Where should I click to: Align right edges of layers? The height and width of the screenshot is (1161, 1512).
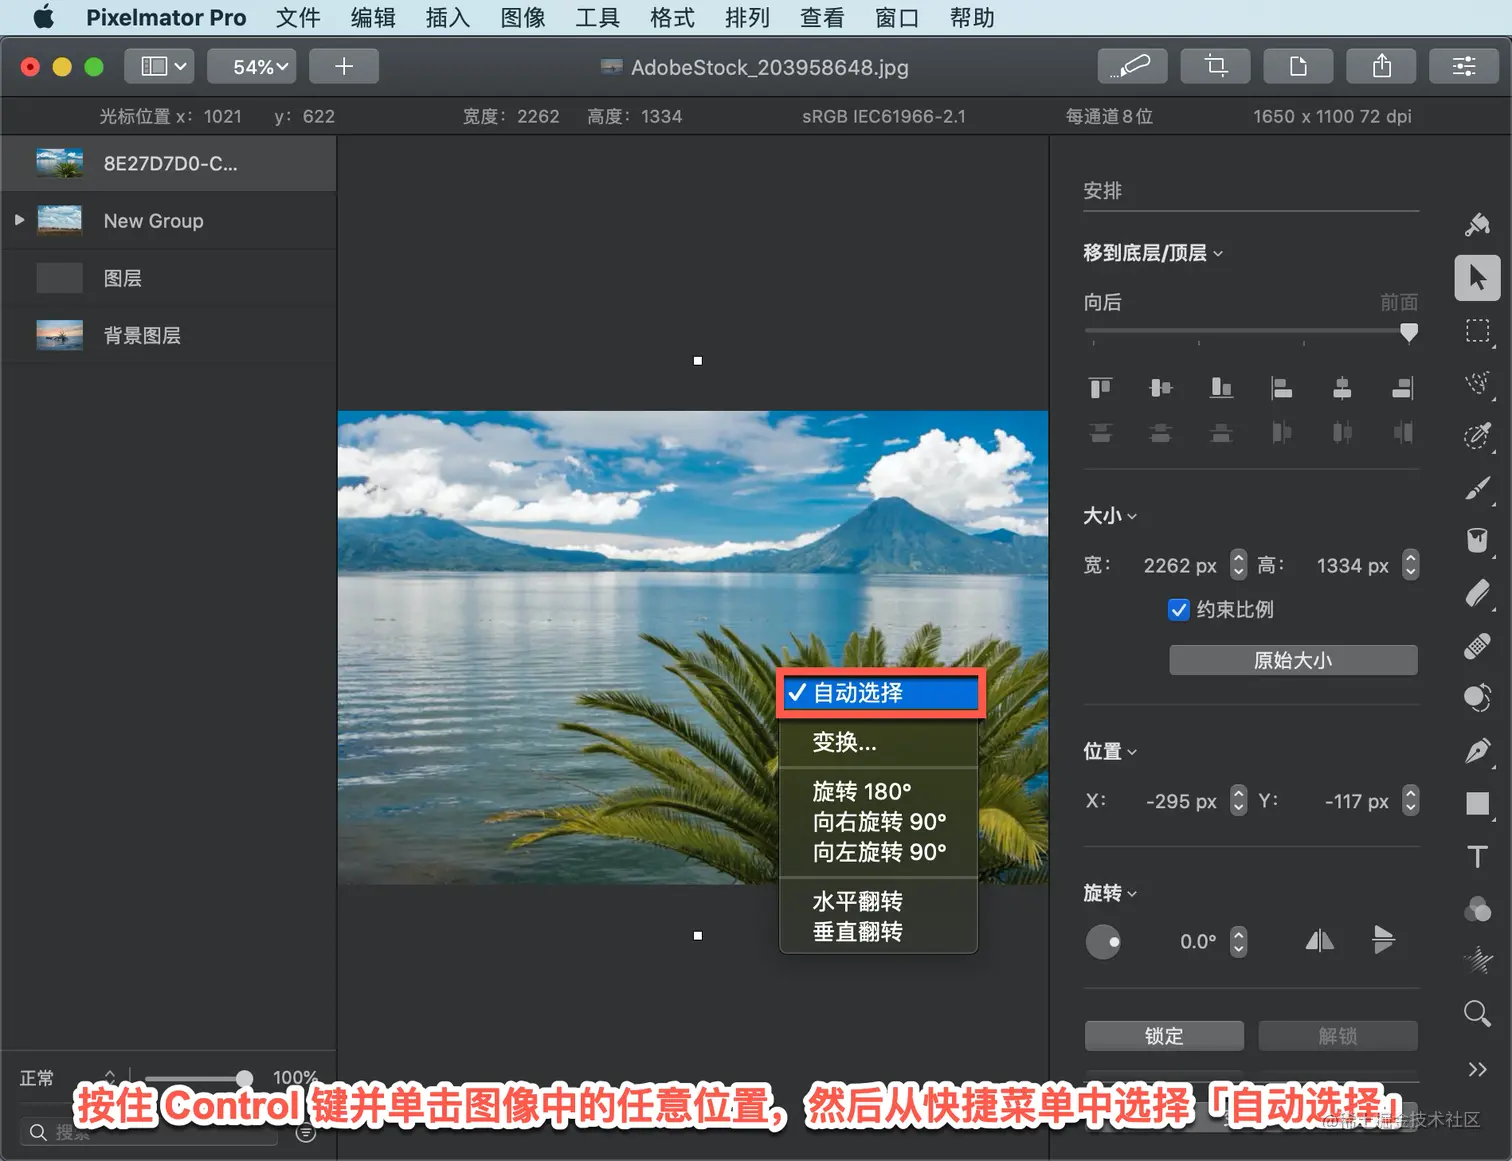(1403, 387)
